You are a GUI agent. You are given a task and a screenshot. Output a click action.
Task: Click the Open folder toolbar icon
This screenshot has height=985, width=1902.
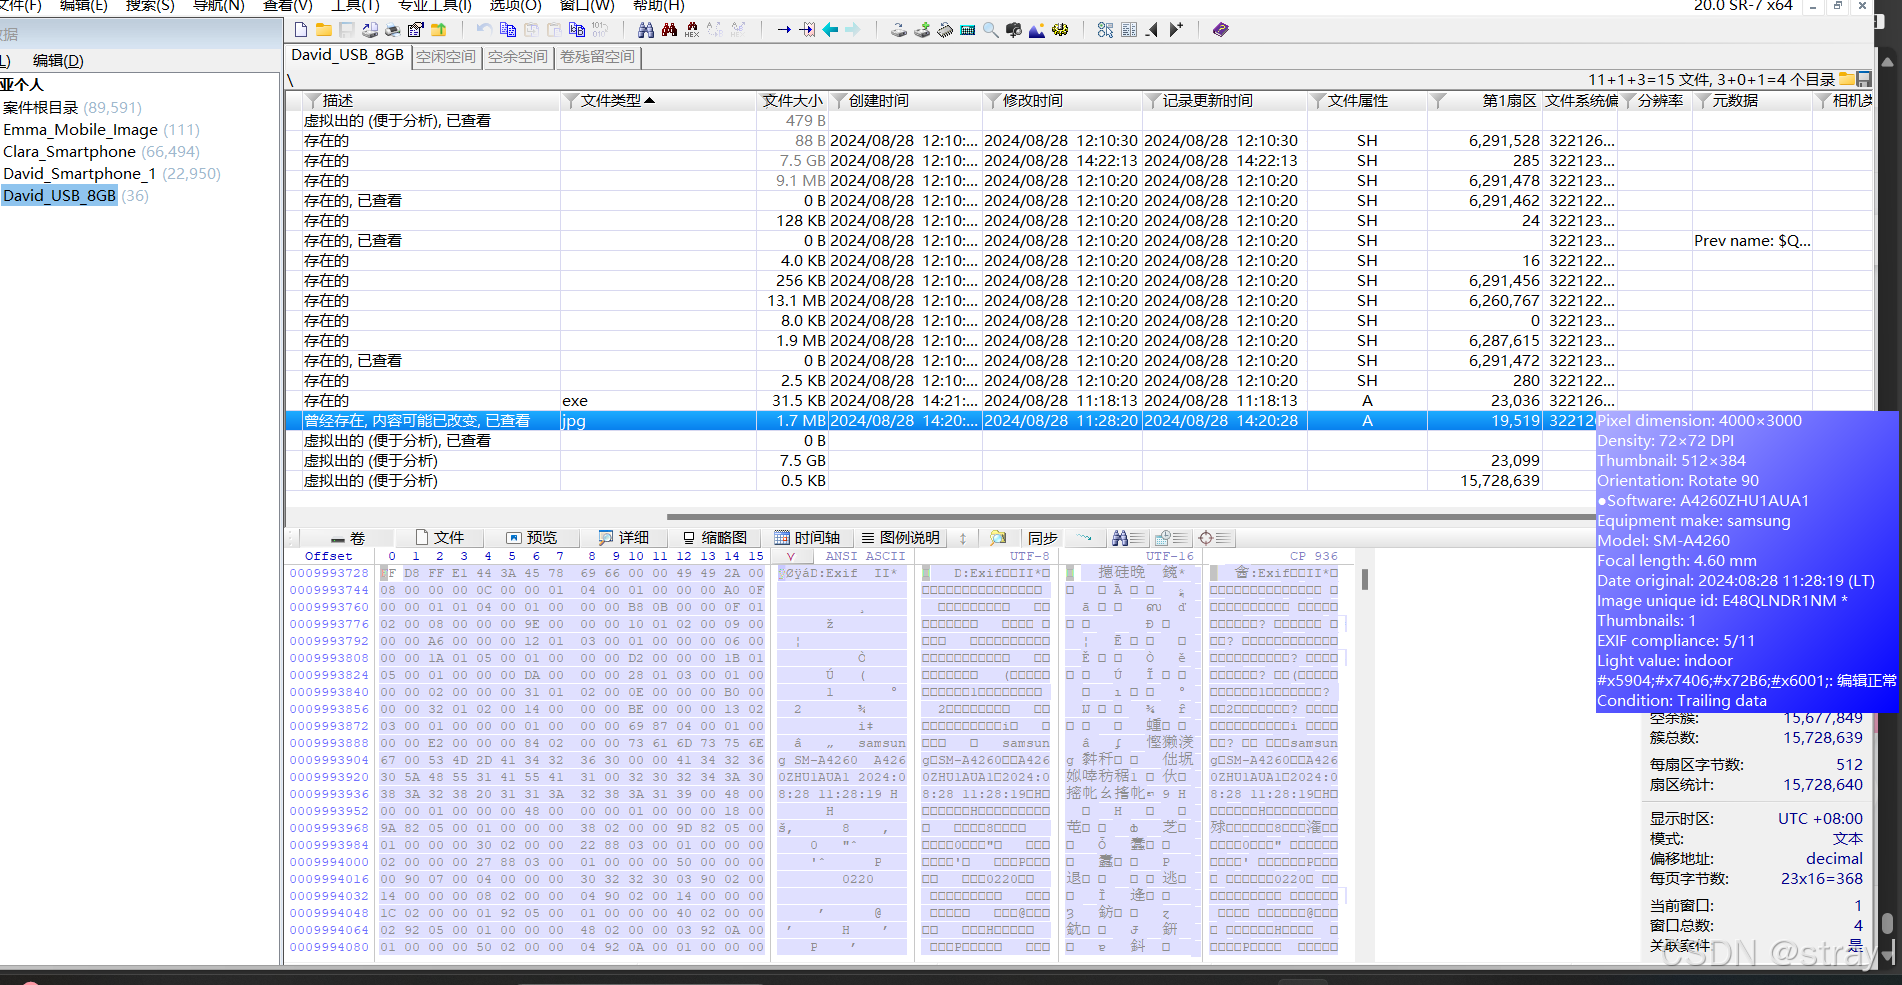click(323, 30)
